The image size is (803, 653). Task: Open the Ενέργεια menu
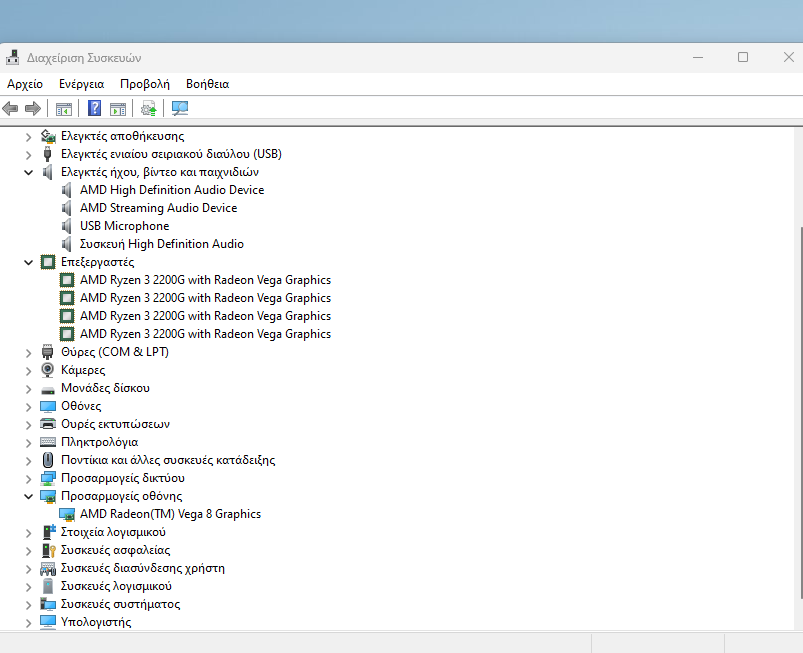pos(81,84)
